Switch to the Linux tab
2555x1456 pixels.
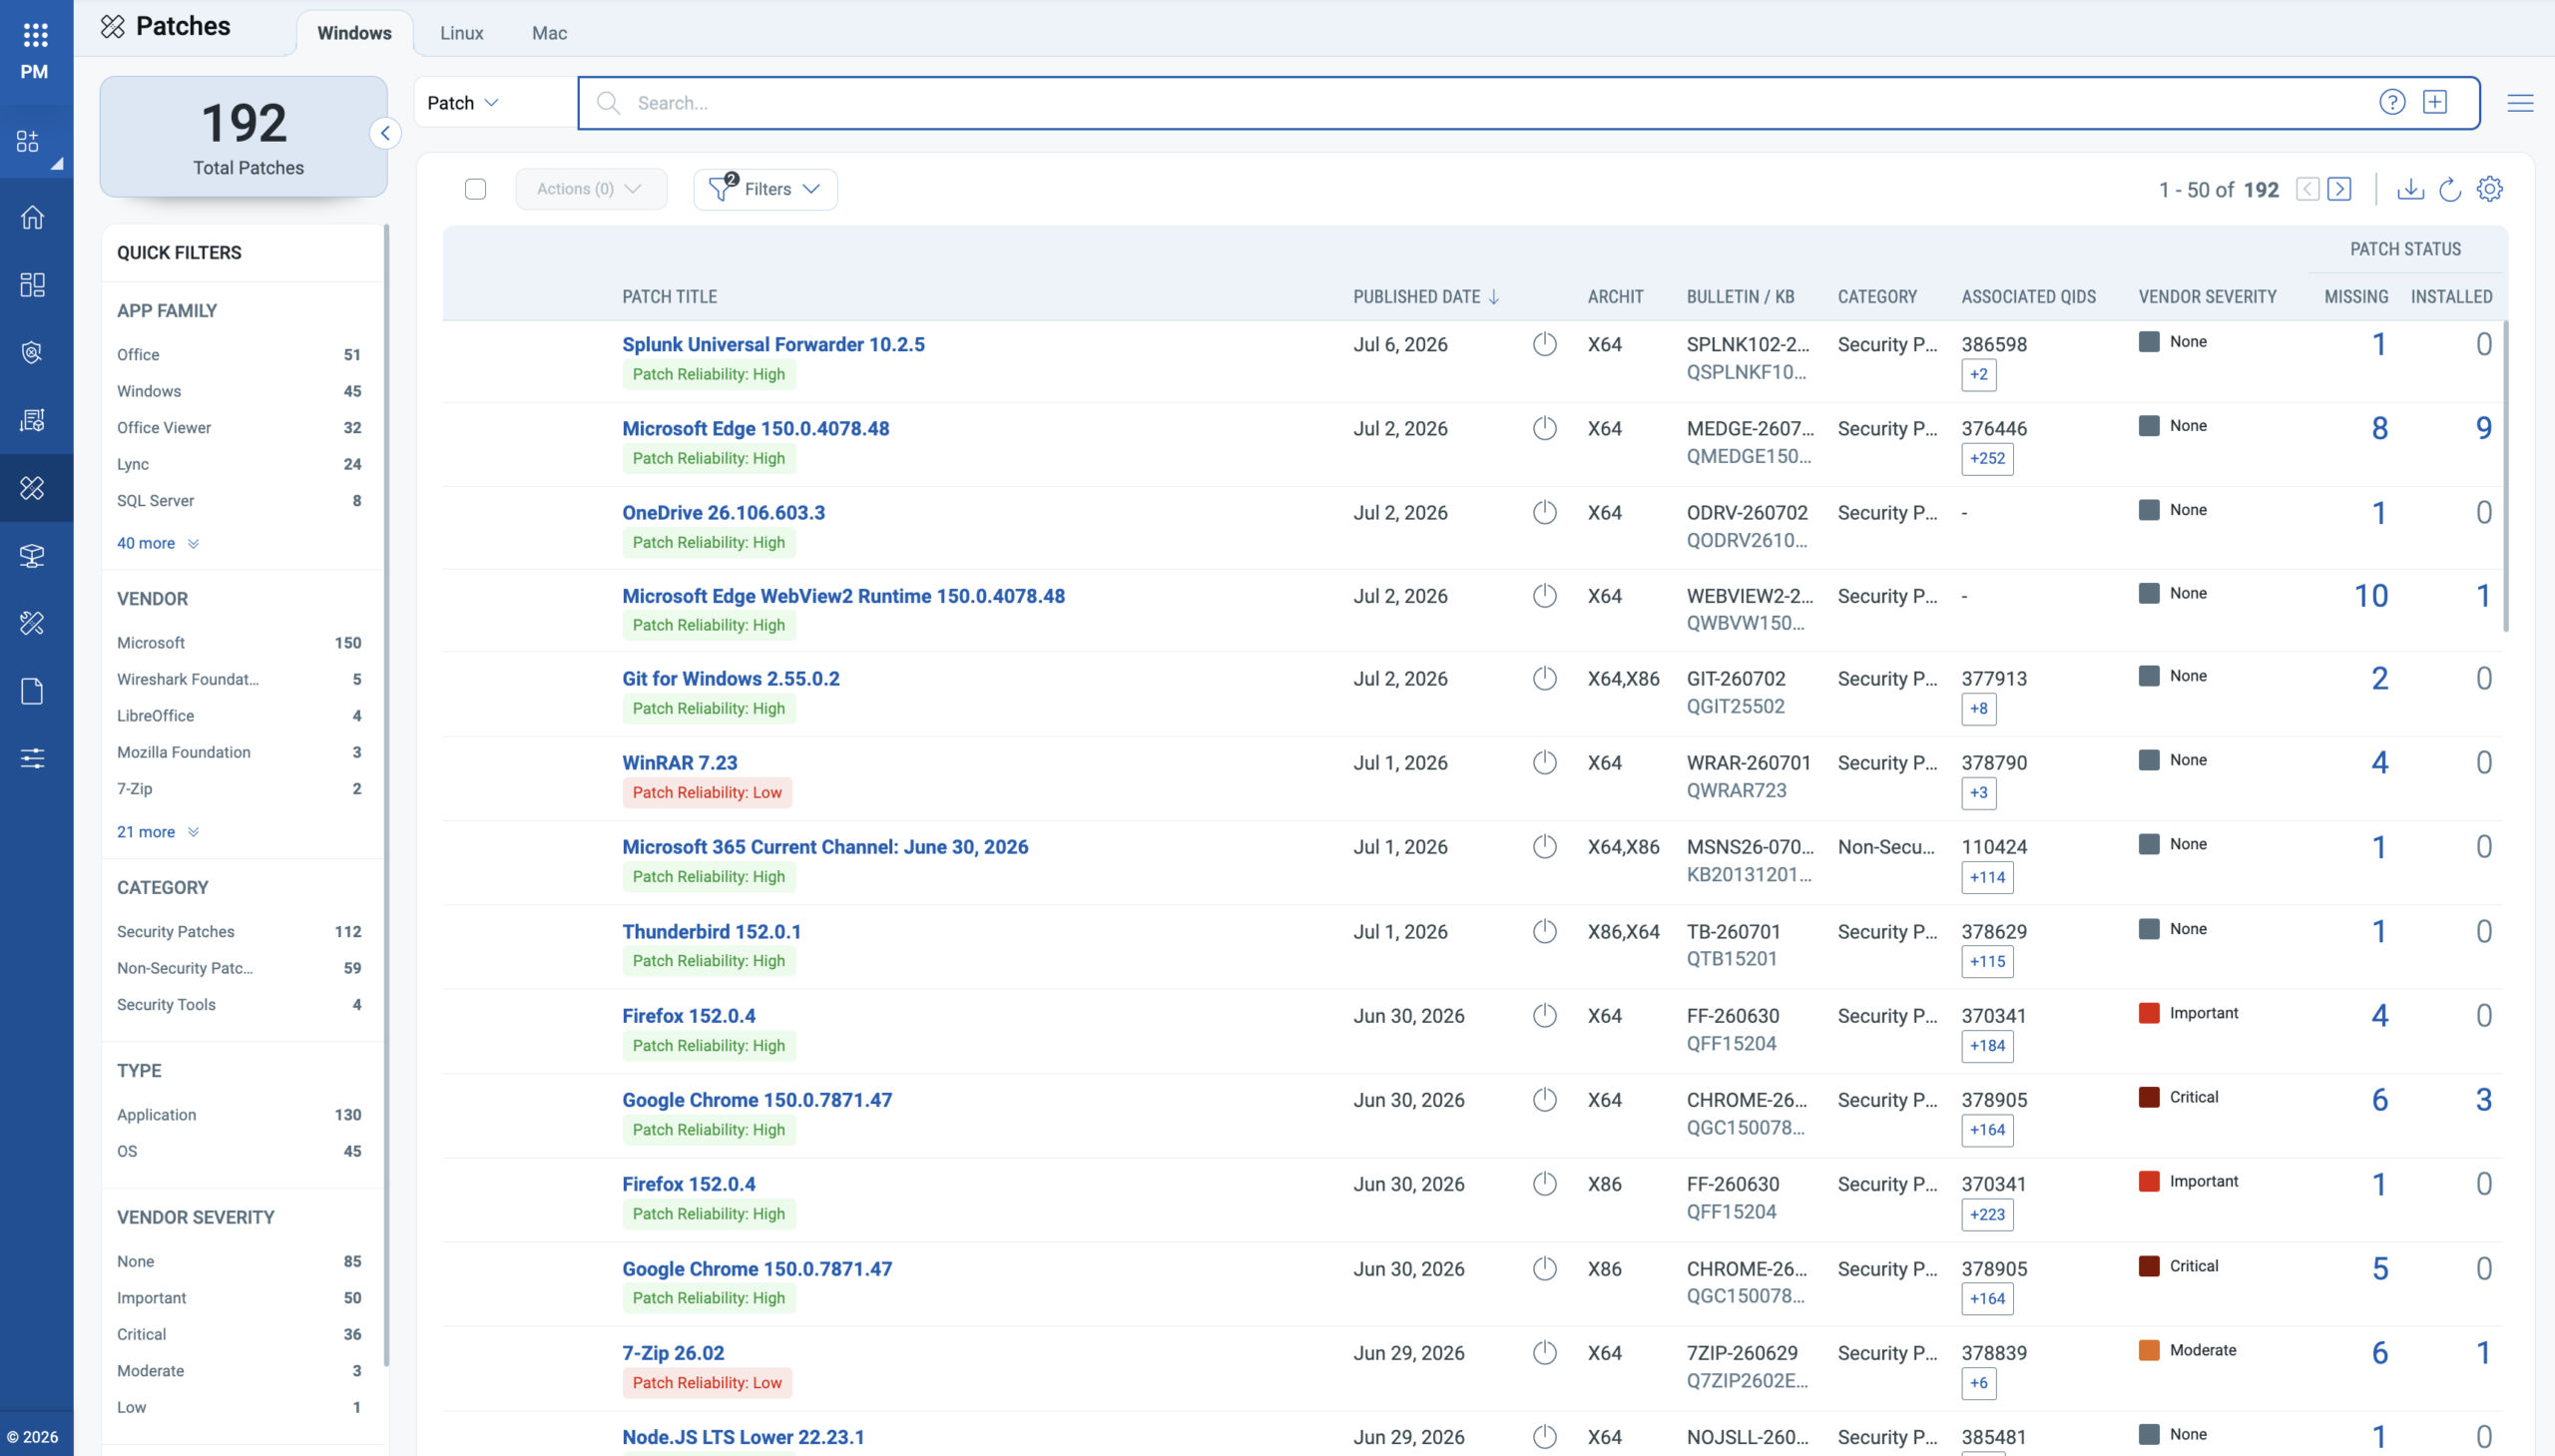(462, 33)
